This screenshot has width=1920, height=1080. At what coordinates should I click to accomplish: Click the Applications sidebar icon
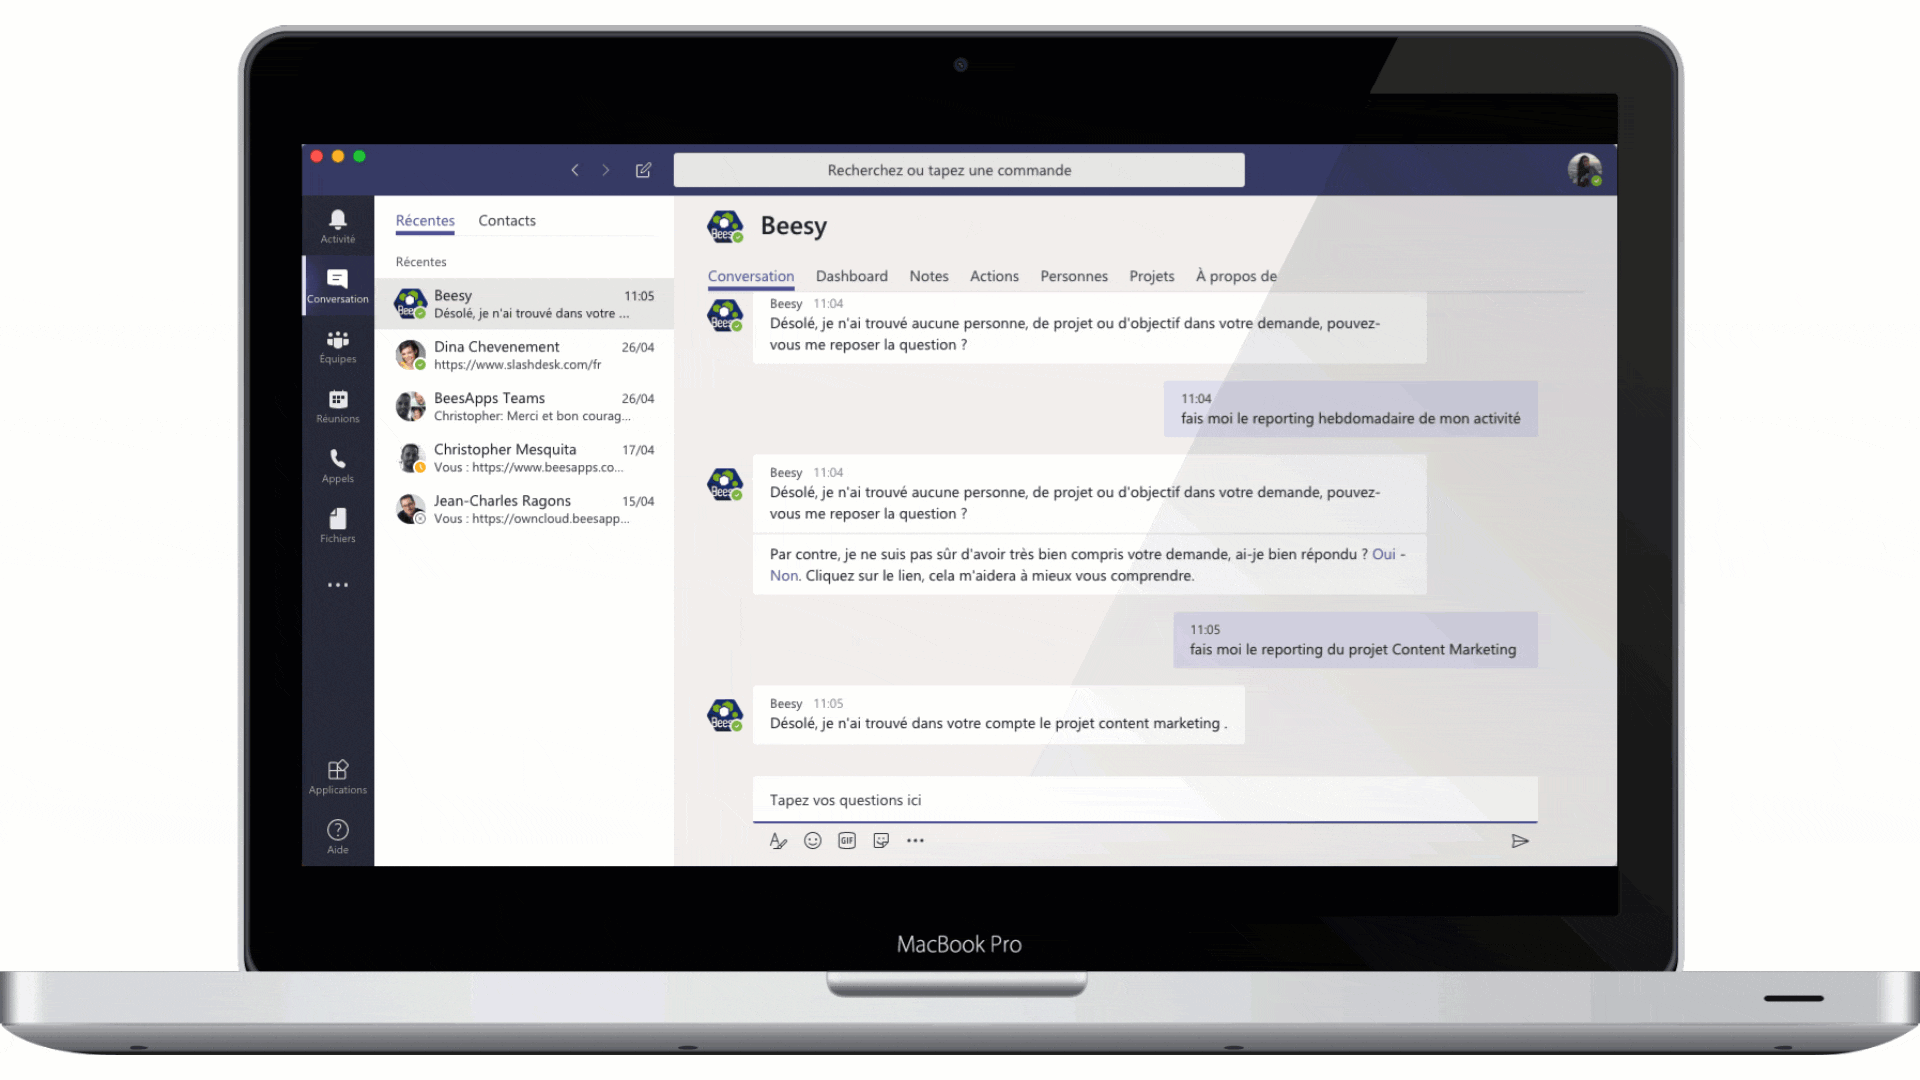pyautogui.click(x=338, y=770)
